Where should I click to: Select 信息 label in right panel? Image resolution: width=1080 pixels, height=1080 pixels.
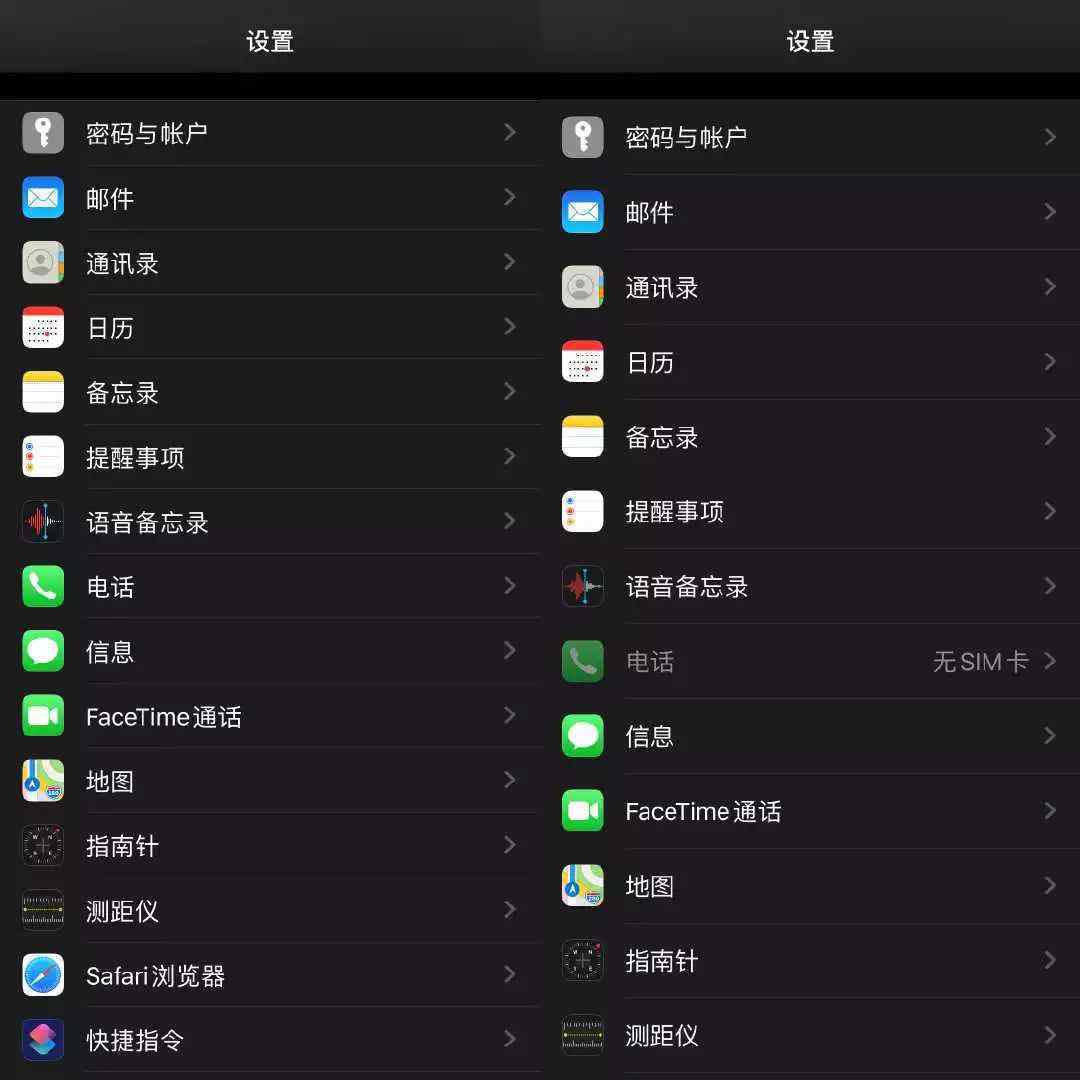(650, 736)
